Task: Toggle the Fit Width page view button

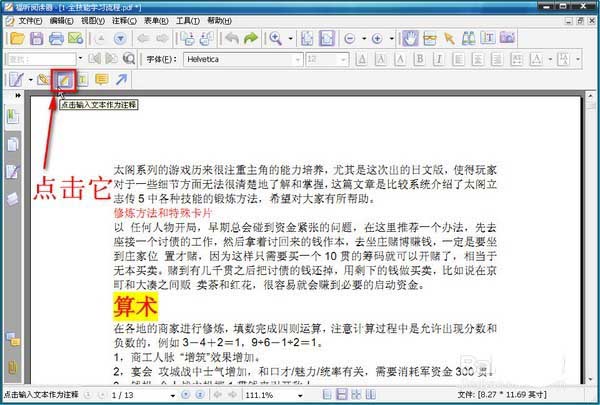Action: [327, 38]
